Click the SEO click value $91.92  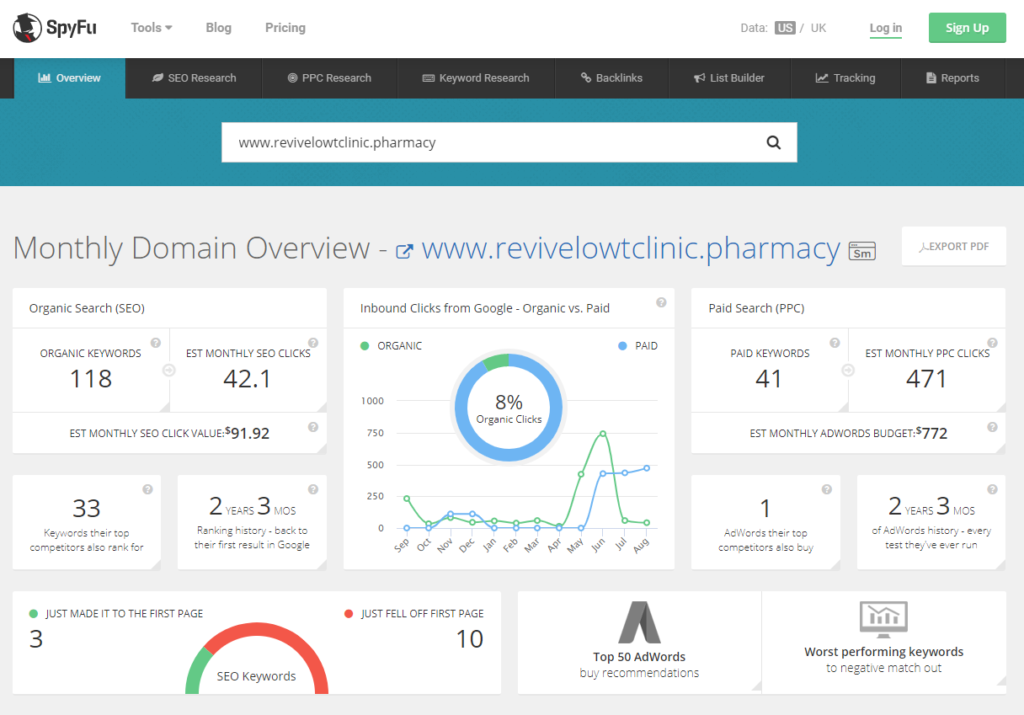pos(247,433)
